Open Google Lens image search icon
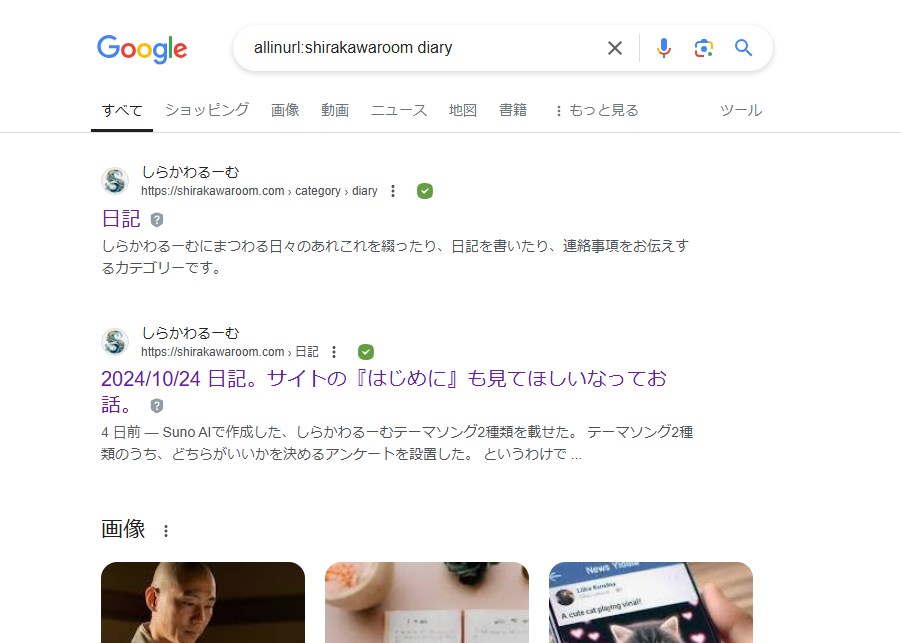This screenshot has height=643, width=901. tap(703, 48)
